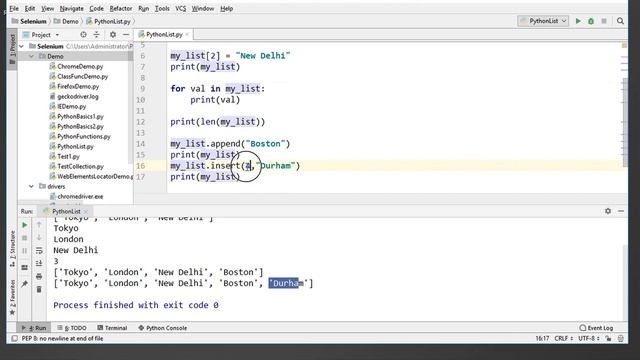Collapse the Selenium project root
Screen dimensions: 640x360
click(x=22, y=46)
